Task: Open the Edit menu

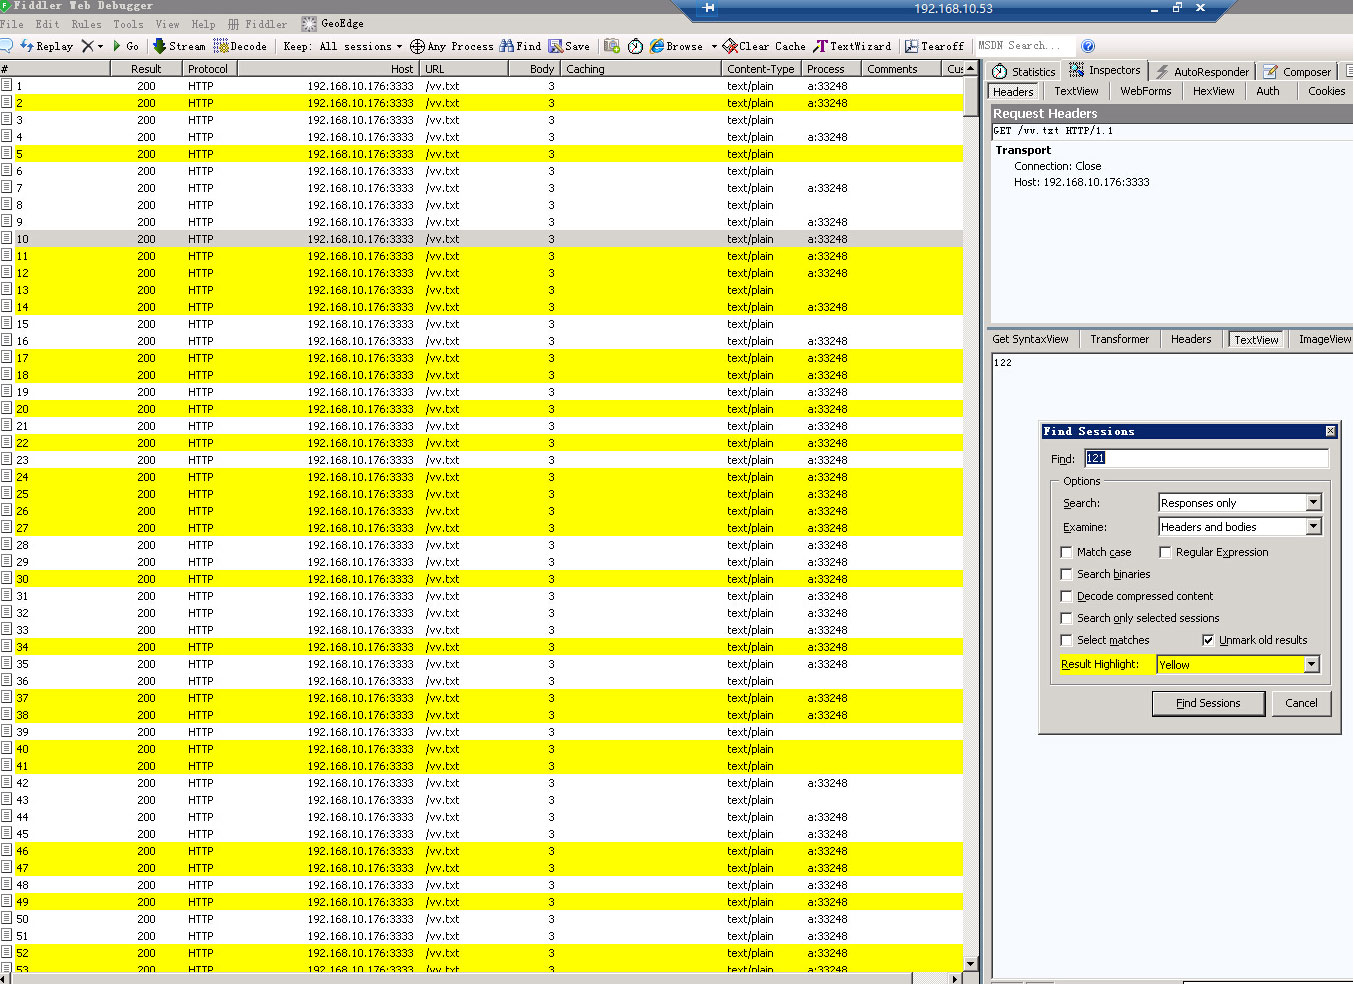Action: [47, 24]
